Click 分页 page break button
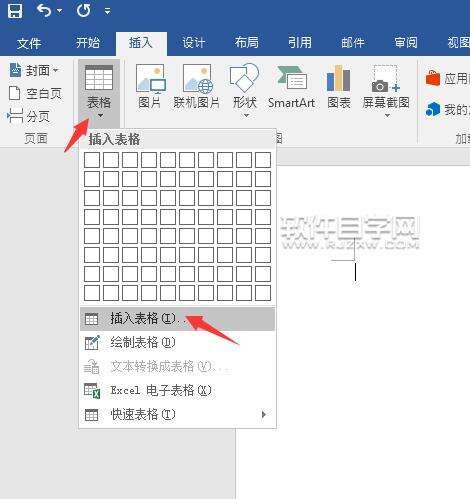Viewport: 470px width, 499px height. point(29,116)
